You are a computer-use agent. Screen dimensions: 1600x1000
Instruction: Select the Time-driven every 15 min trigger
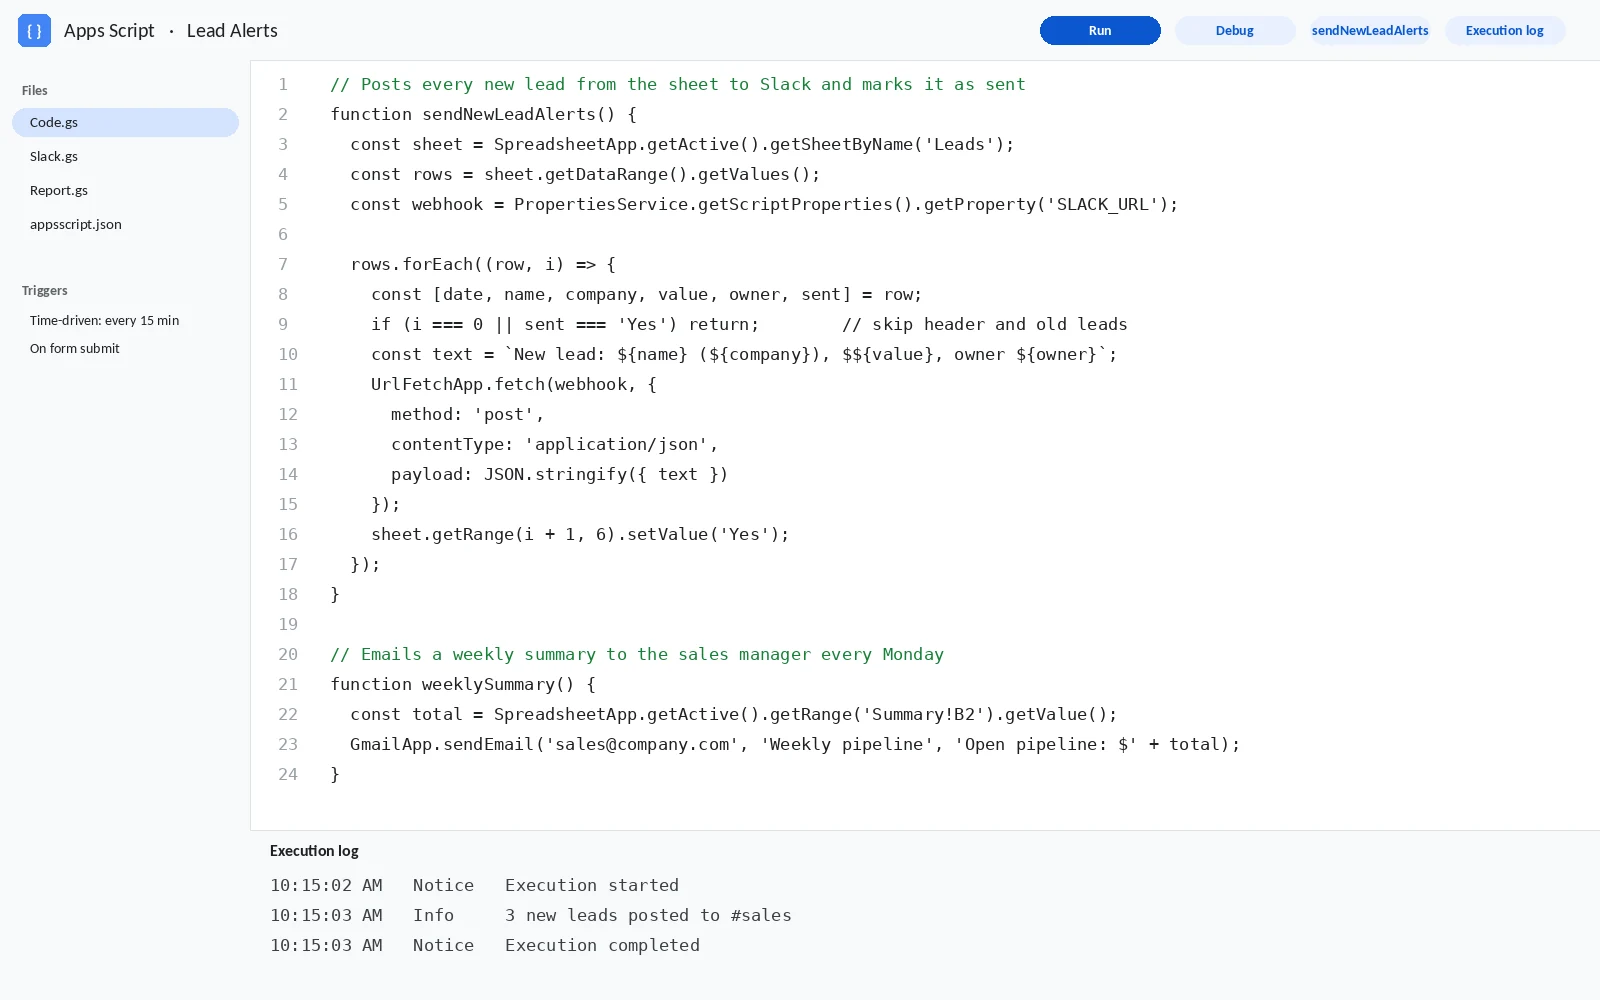coord(104,320)
